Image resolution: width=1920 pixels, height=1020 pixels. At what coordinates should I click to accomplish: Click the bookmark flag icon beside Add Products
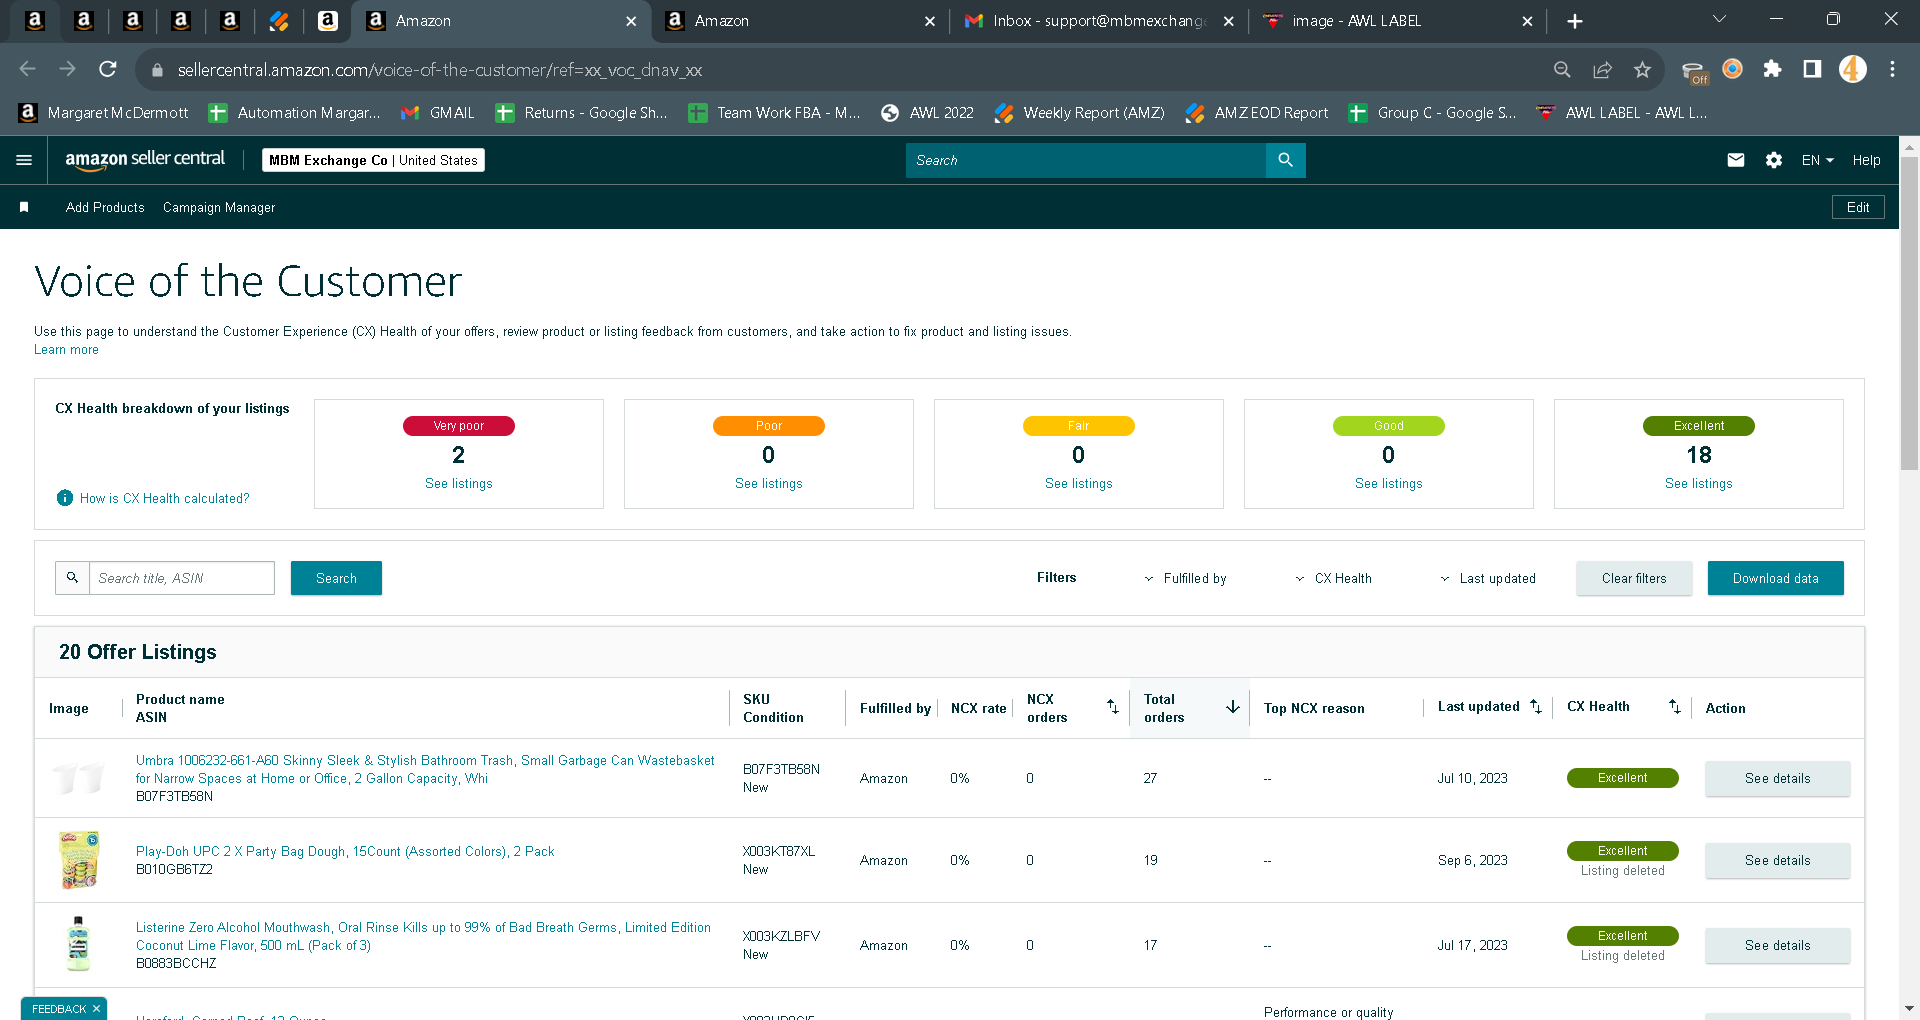(x=24, y=207)
